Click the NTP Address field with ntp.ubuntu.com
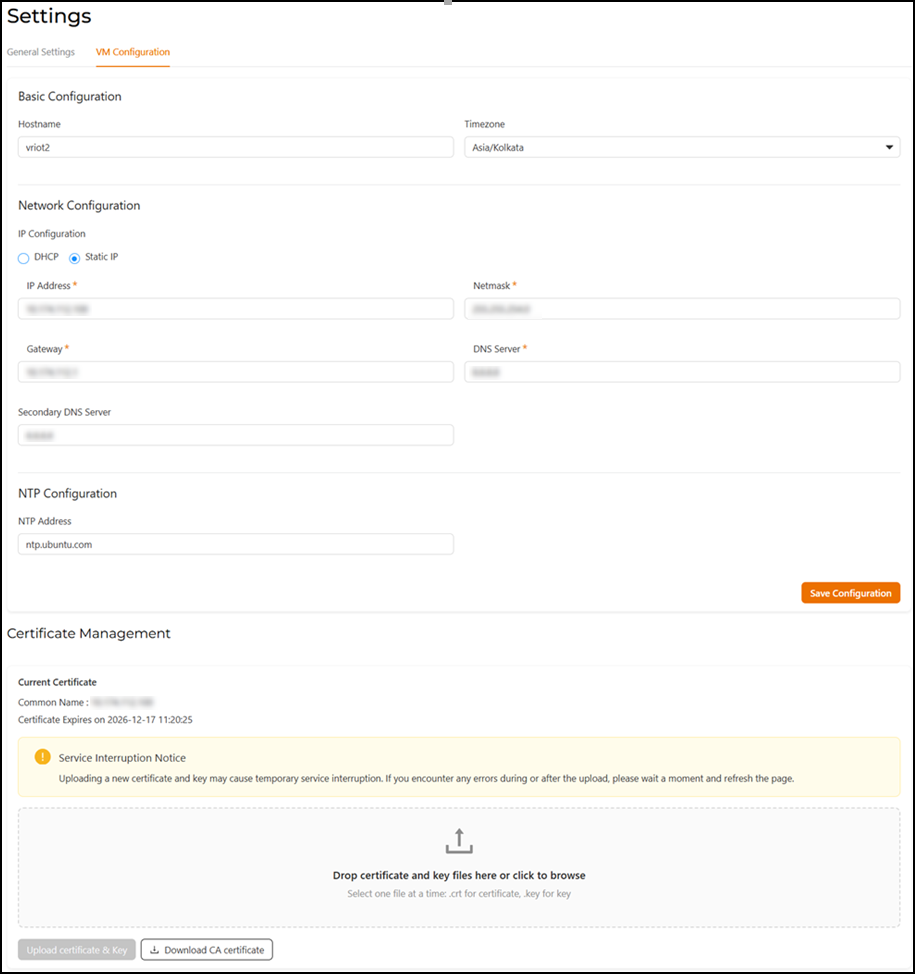The image size is (915, 974). (235, 544)
